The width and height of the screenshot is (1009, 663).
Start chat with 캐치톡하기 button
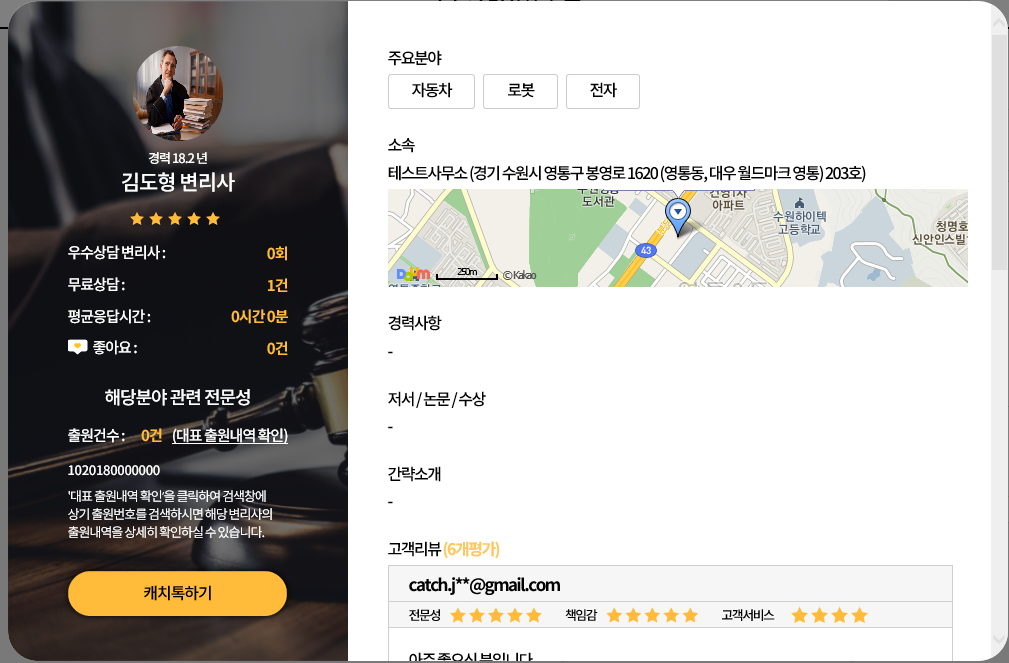(178, 593)
